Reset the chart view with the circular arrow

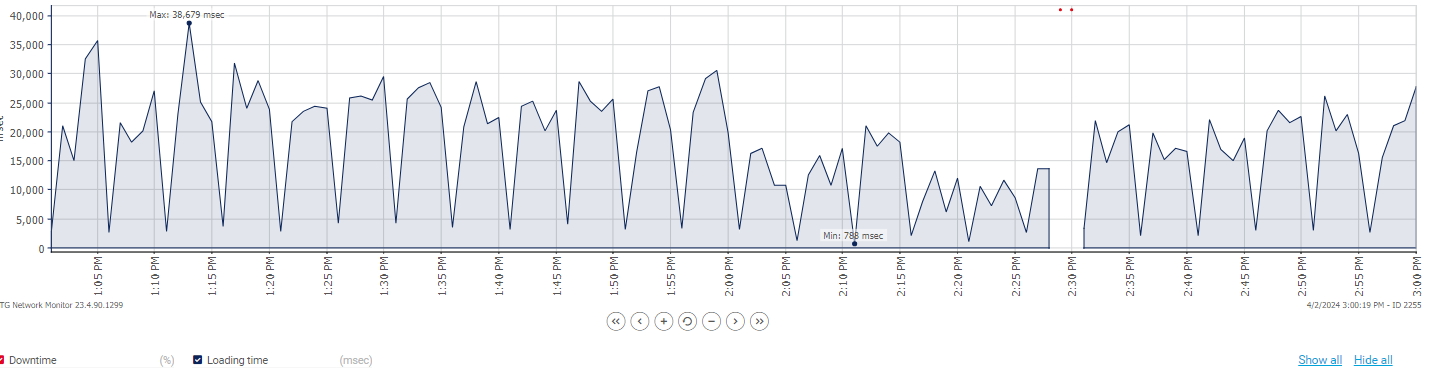(687, 321)
